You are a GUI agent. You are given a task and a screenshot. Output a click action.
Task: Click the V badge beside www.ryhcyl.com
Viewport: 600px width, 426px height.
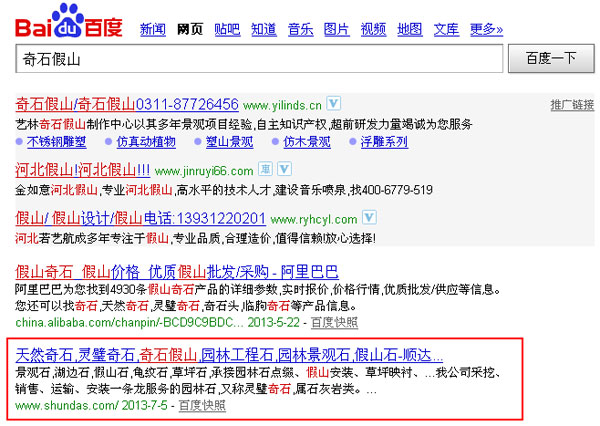[369, 217]
